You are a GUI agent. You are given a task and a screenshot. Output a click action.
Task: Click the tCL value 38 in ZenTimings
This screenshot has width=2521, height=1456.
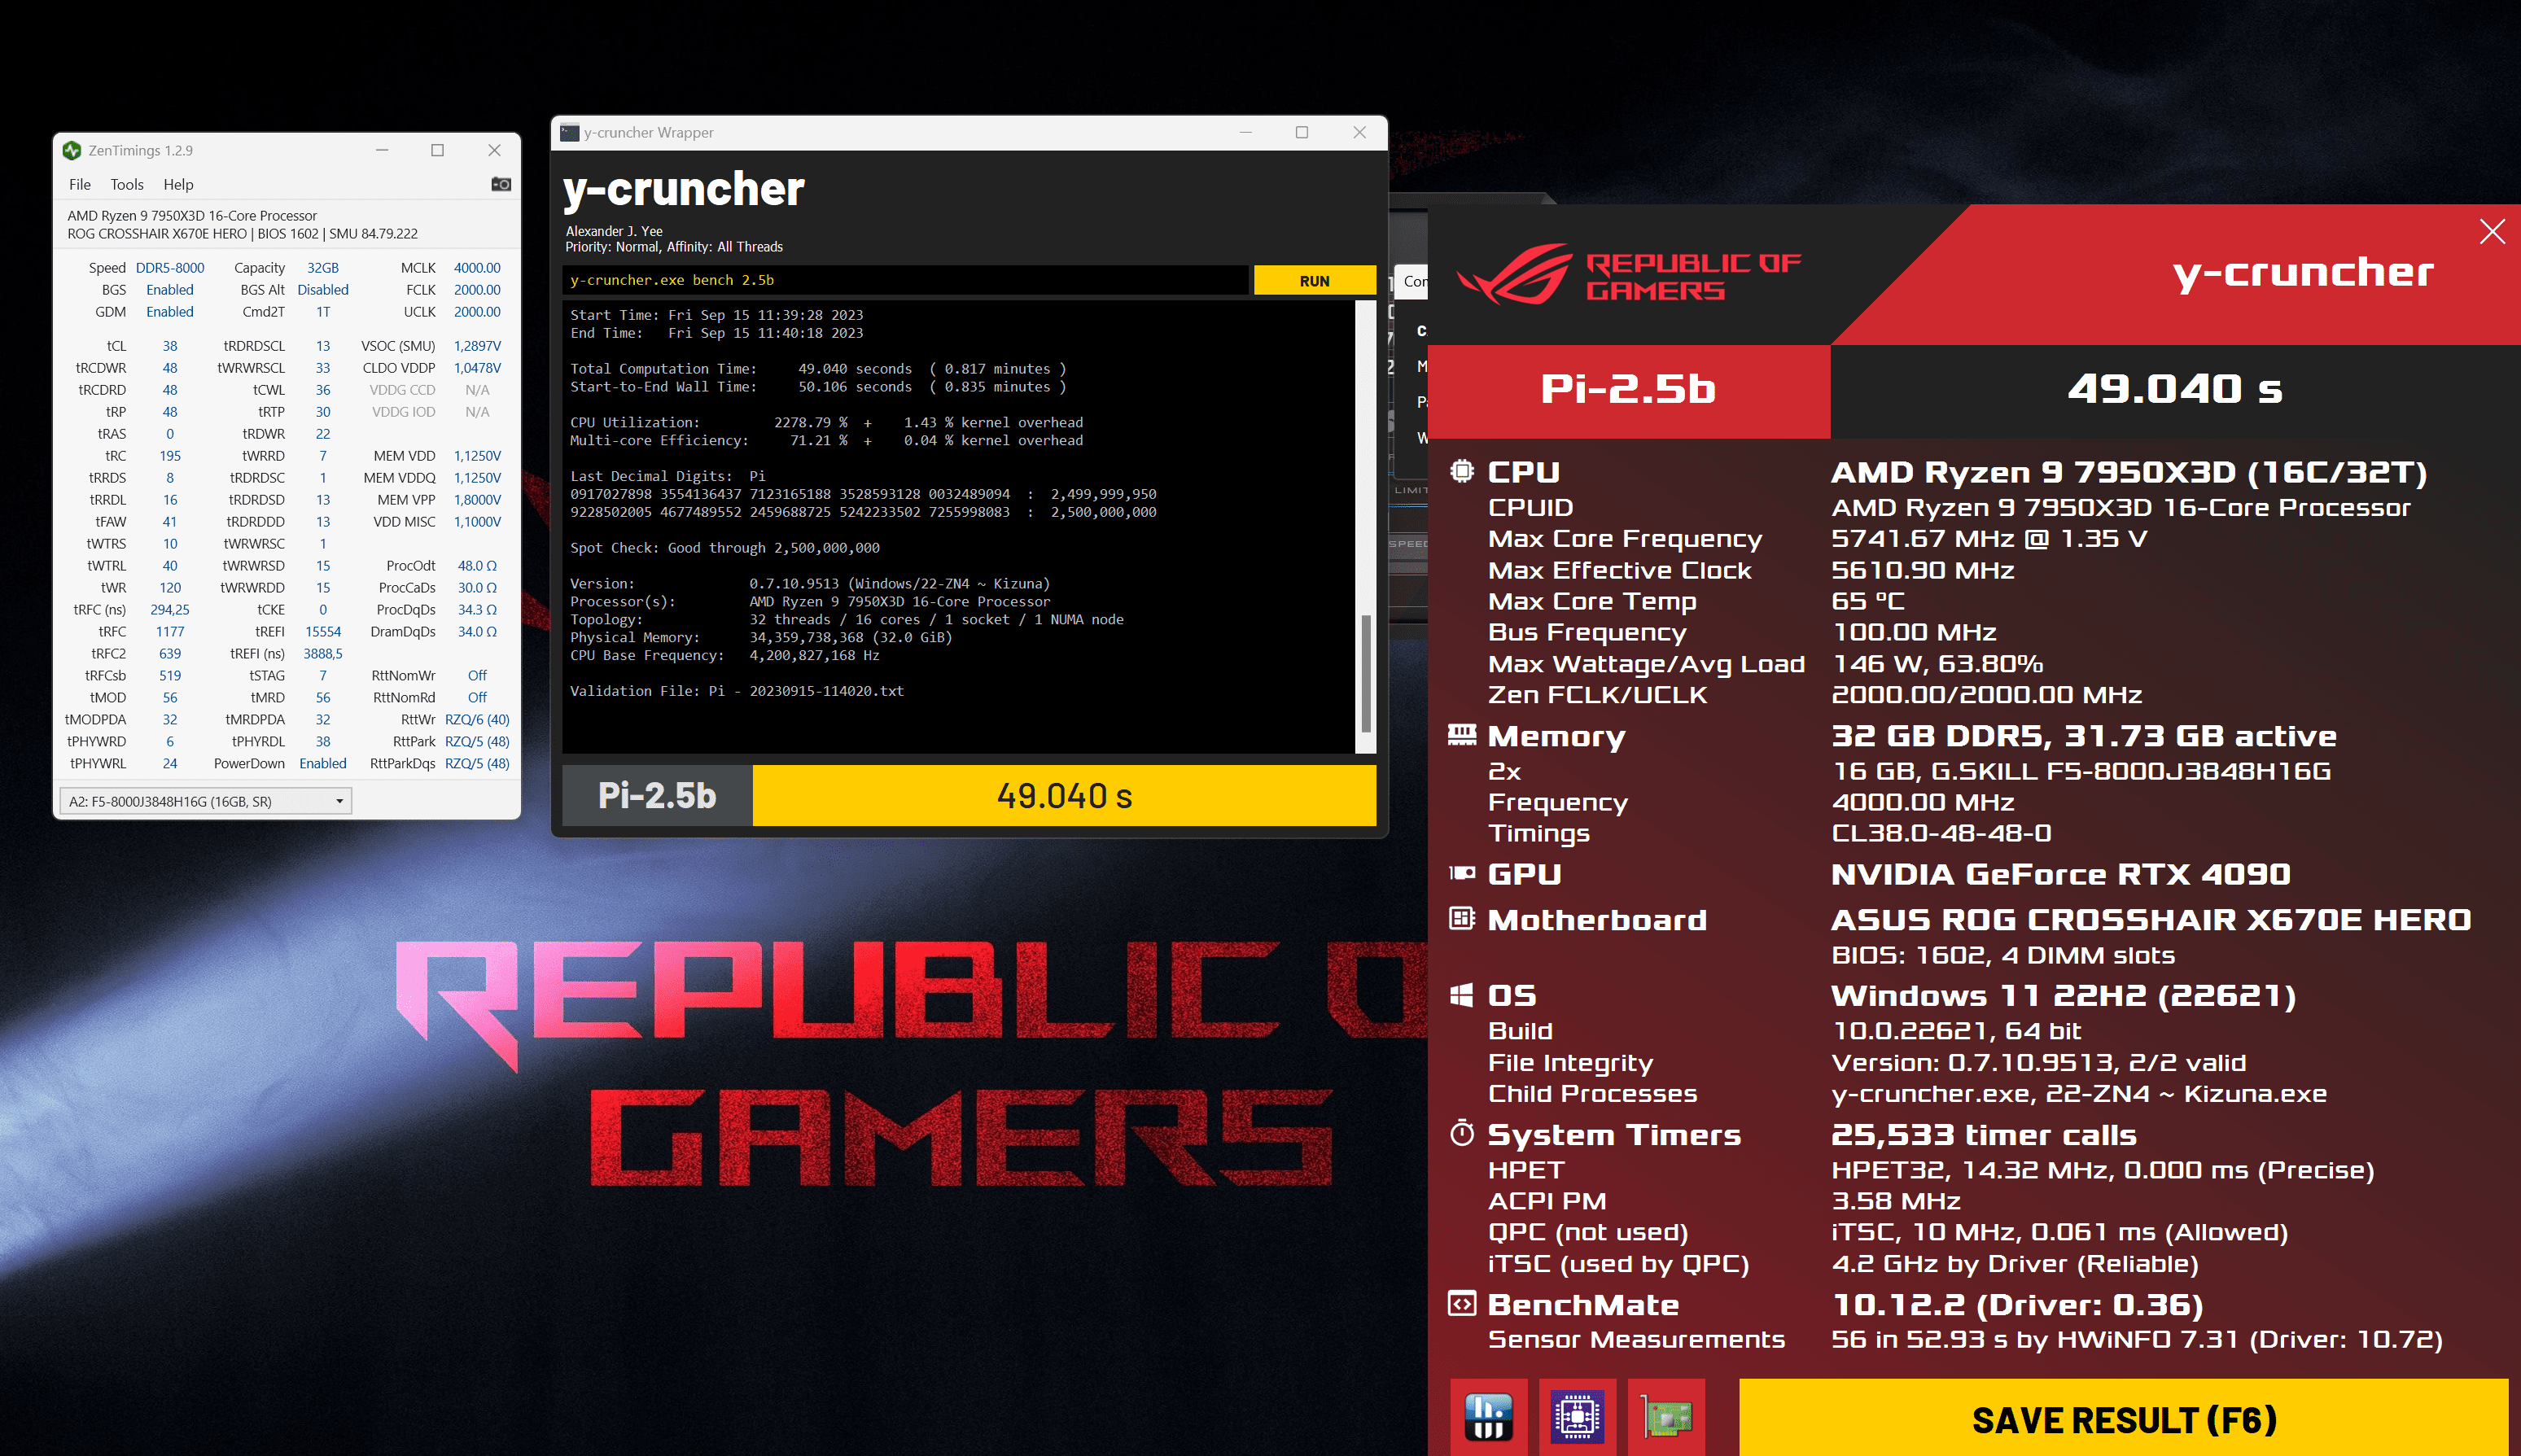(x=170, y=346)
